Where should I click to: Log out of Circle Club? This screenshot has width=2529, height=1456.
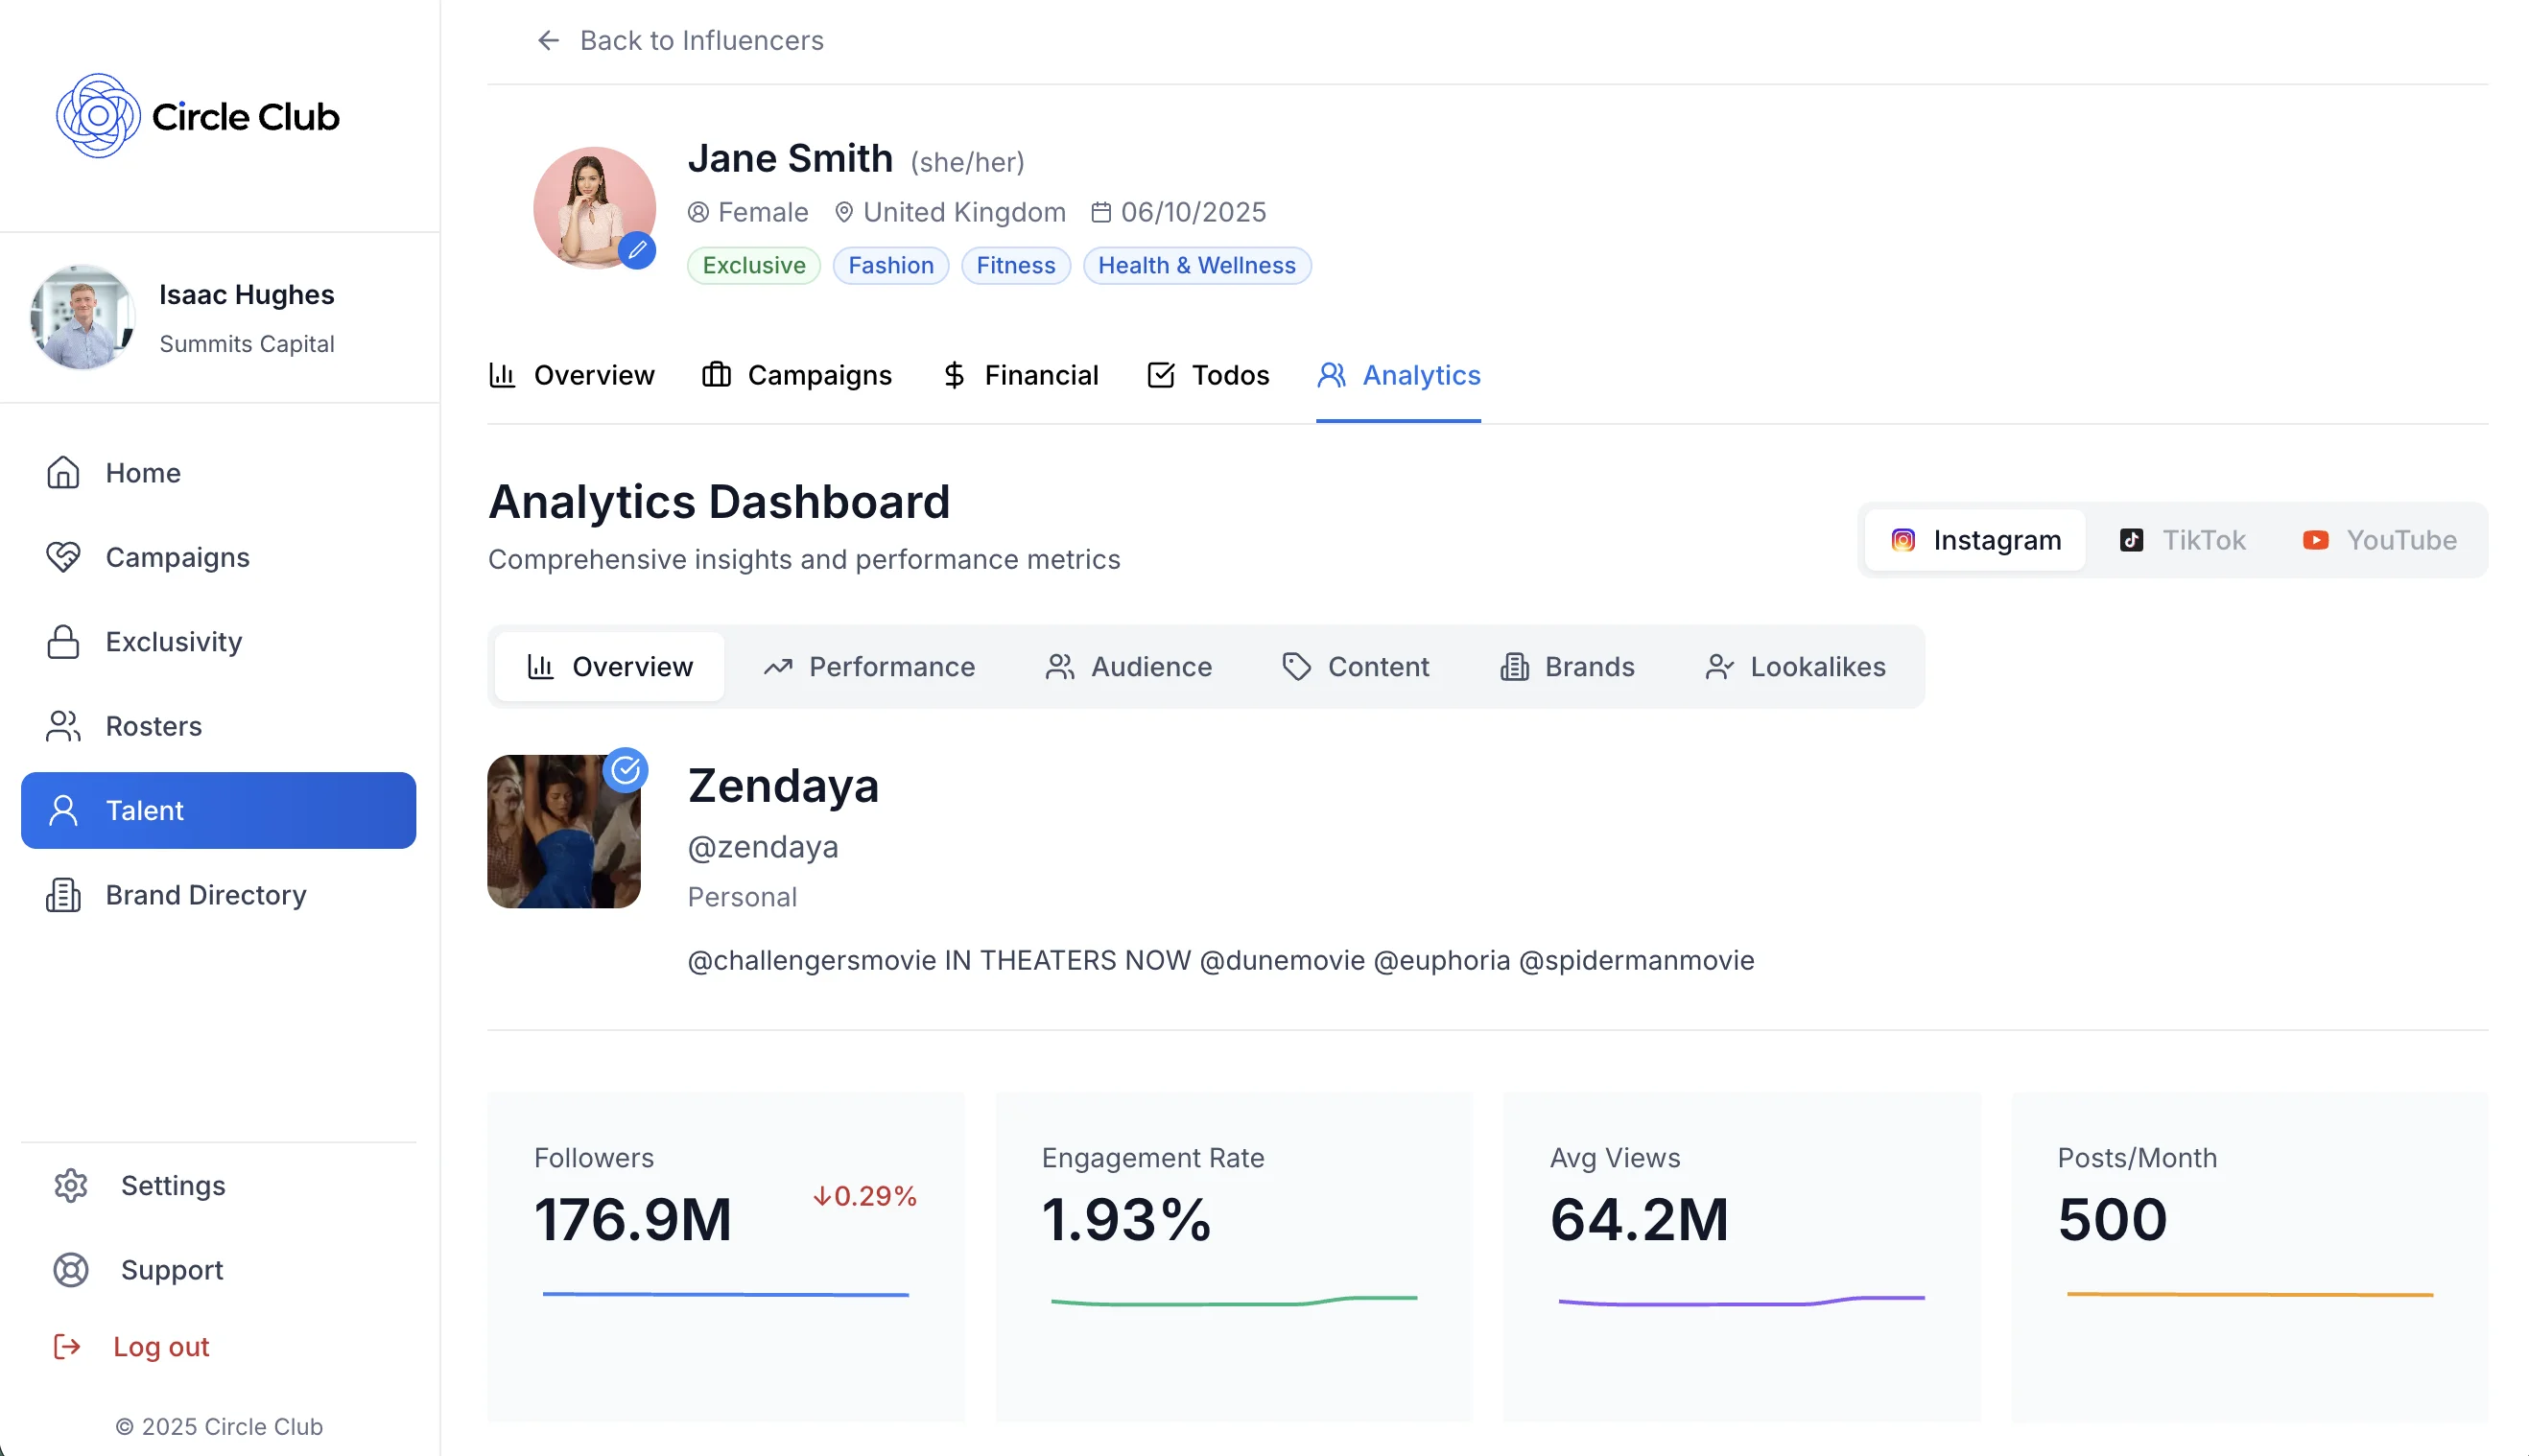160,1346
